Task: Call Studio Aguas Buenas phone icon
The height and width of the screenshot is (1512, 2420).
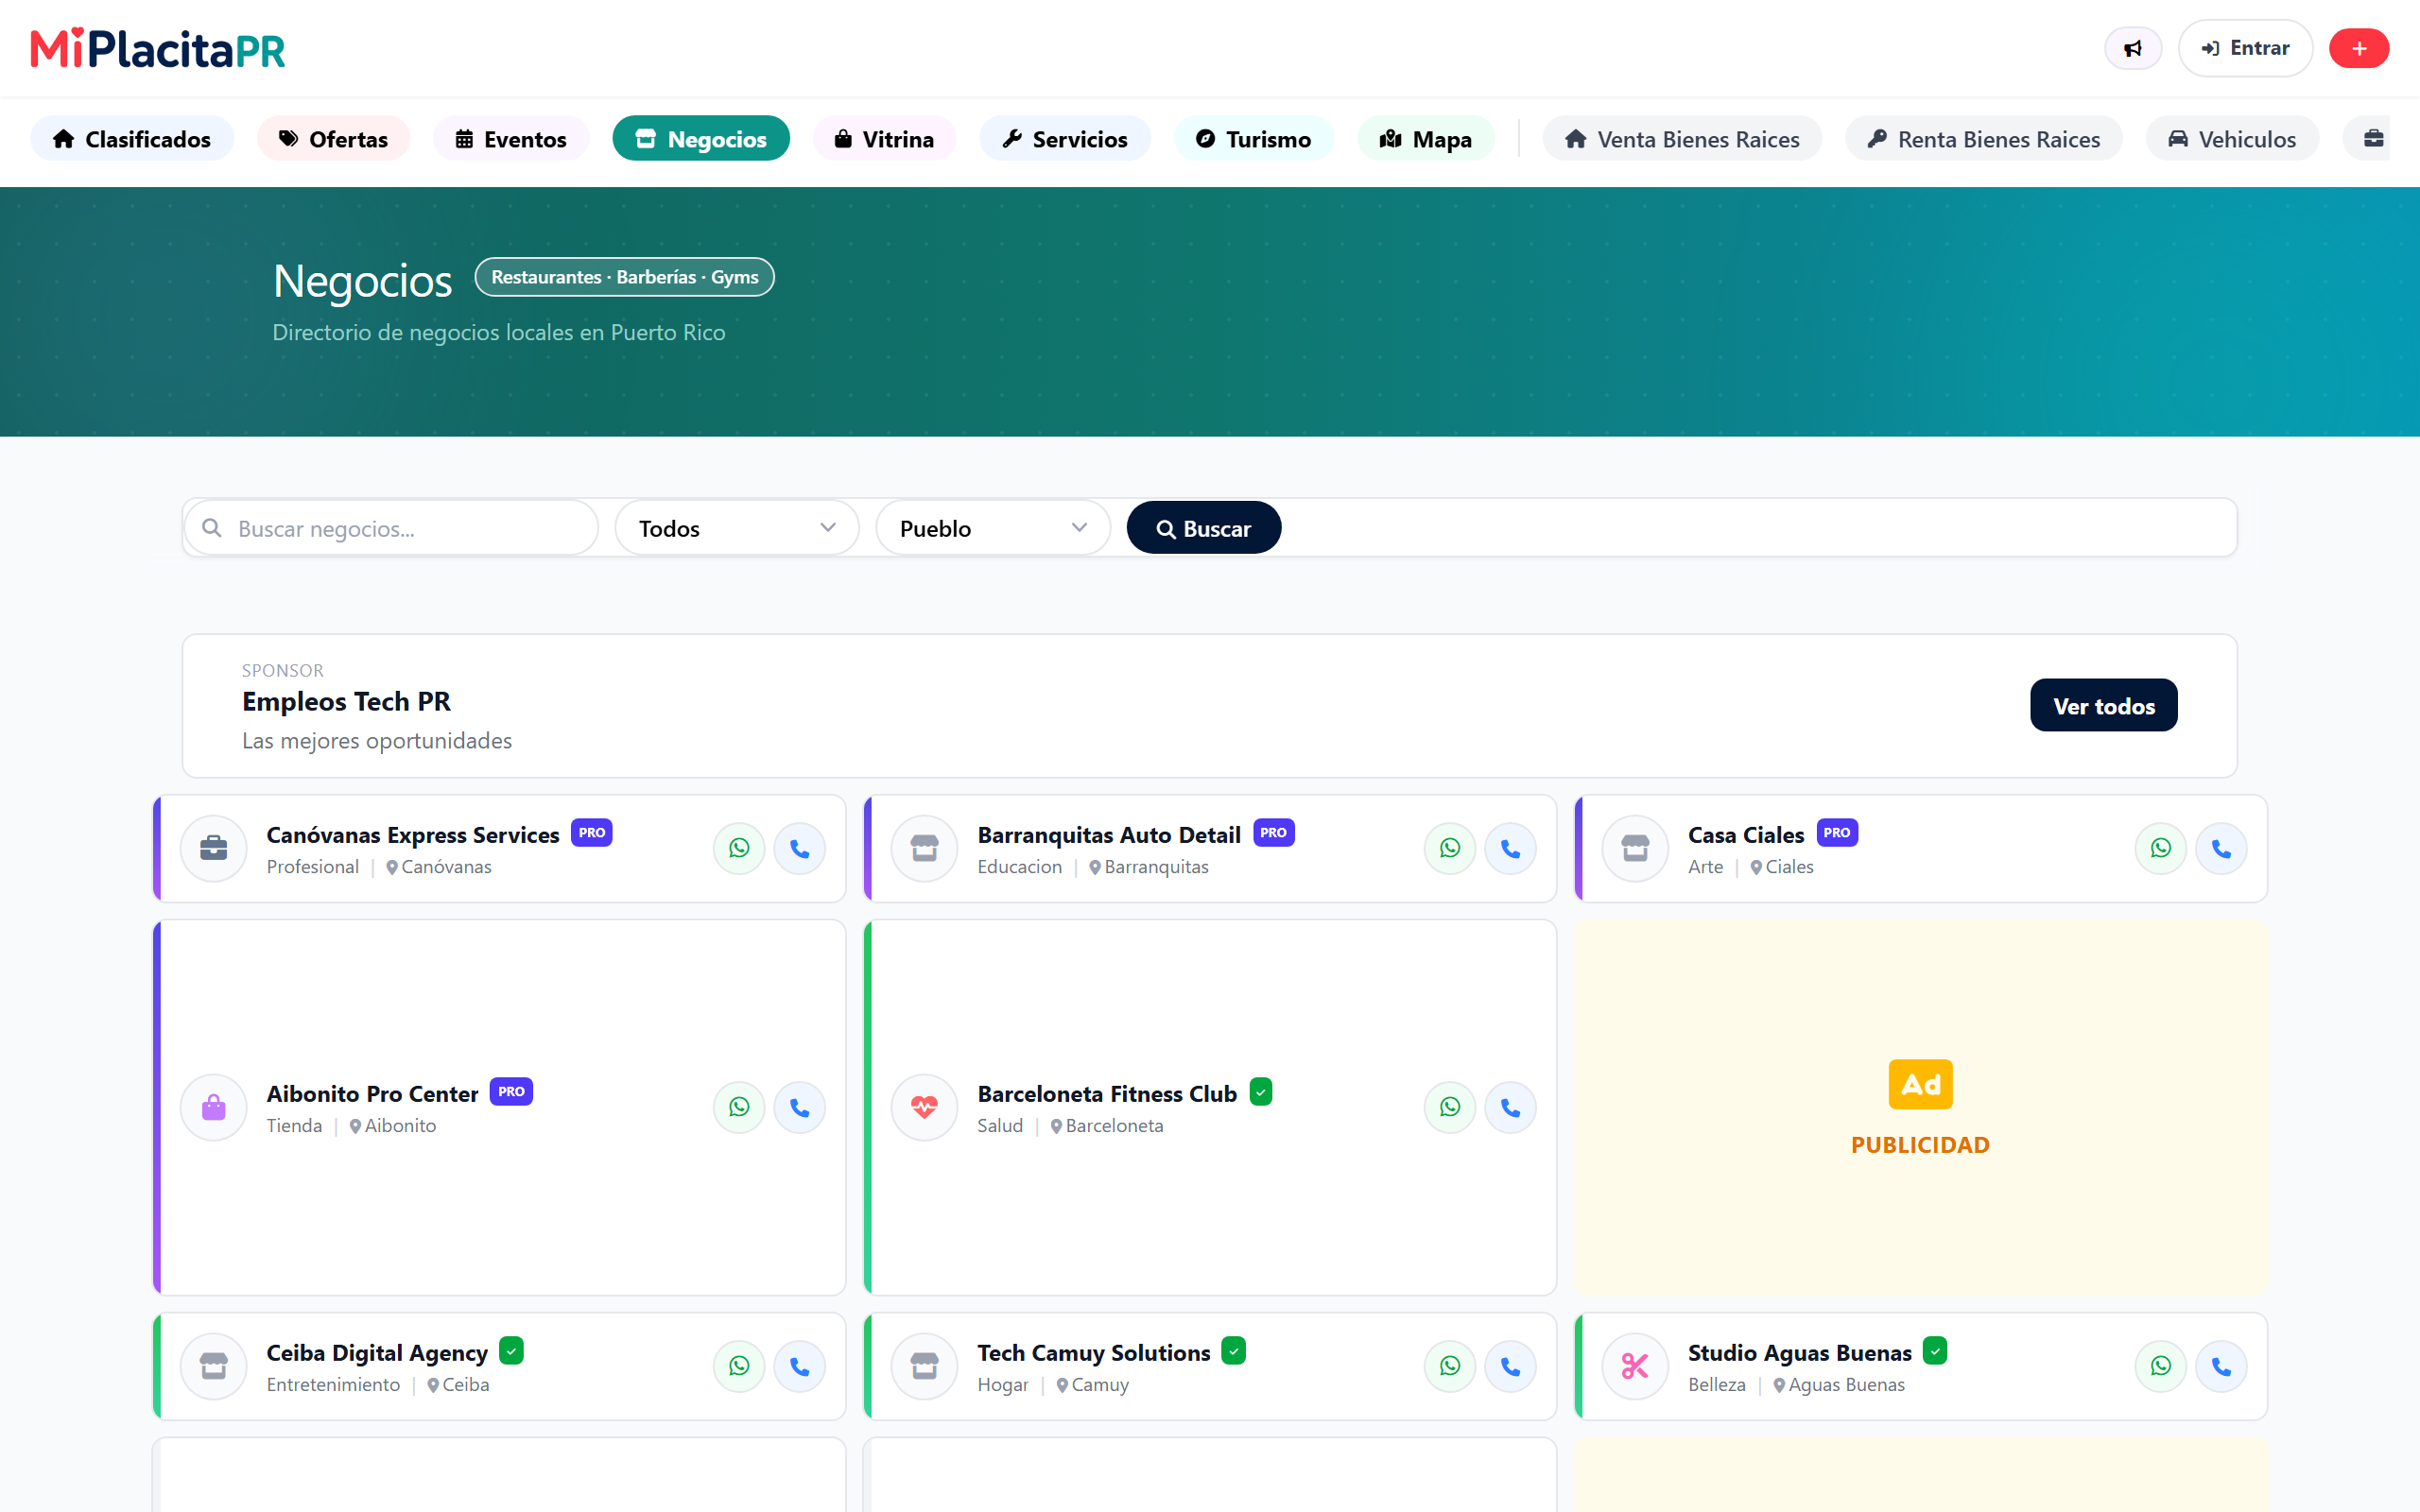Action: (x=2221, y=1366)
